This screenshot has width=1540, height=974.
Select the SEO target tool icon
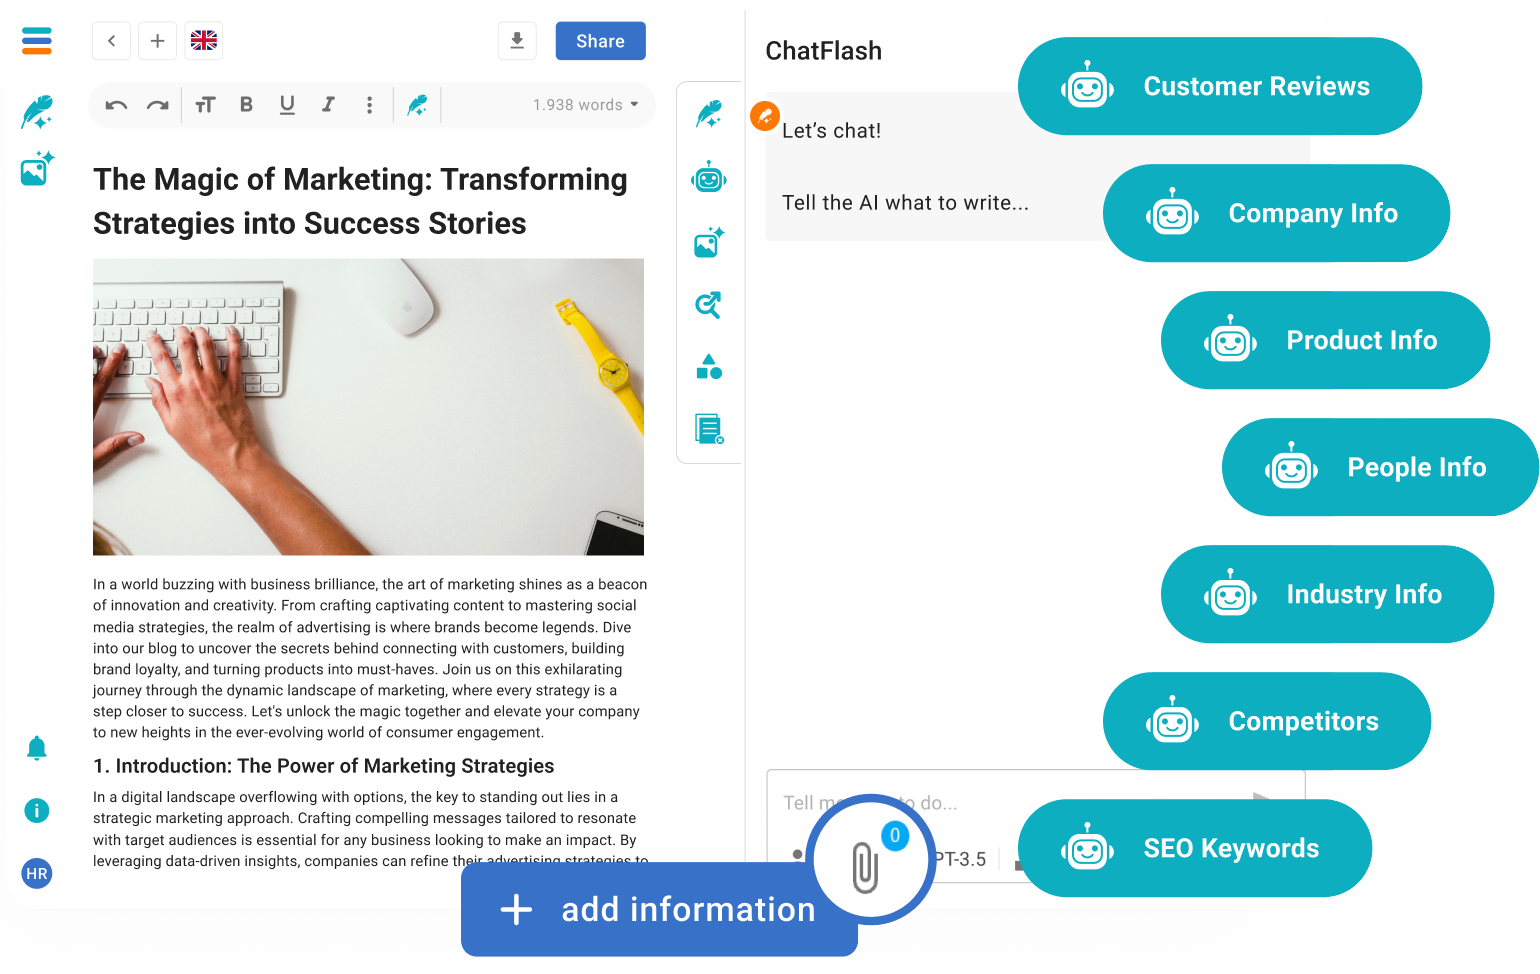click(709, 305)
